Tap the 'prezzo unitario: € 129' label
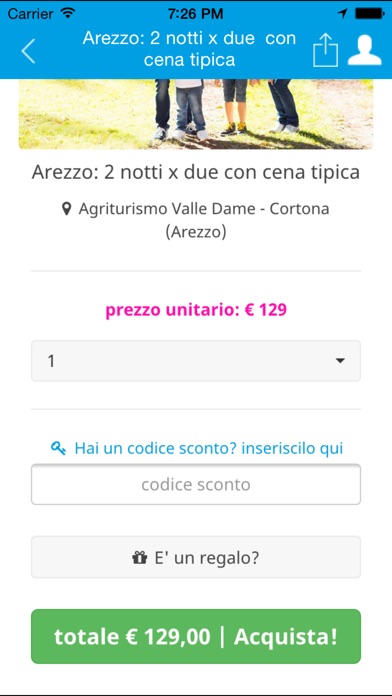This screenshot has height=696, width=392. [196, 310]
